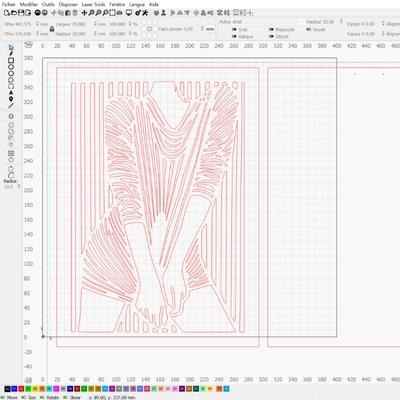Click the Frame selection dashed-rectangle icon
Viewport: 400px width, 400px height.
pos(112,13)
